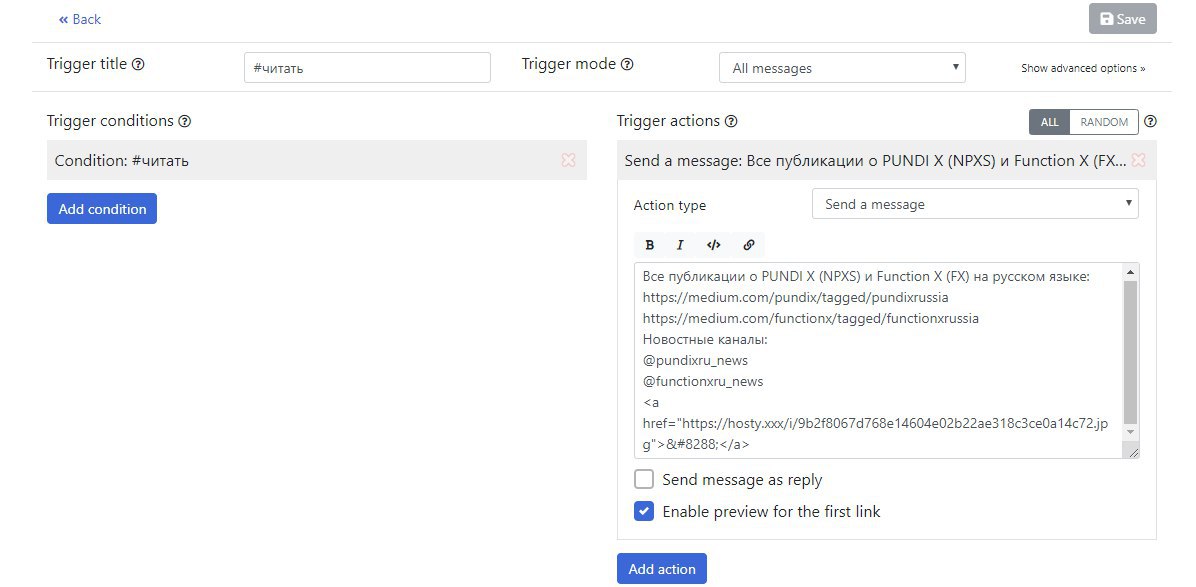The image size is (1196, 587).
Task: Apply italic formatting in message editor
Action: pyautogui.click(x=680, y=245)
